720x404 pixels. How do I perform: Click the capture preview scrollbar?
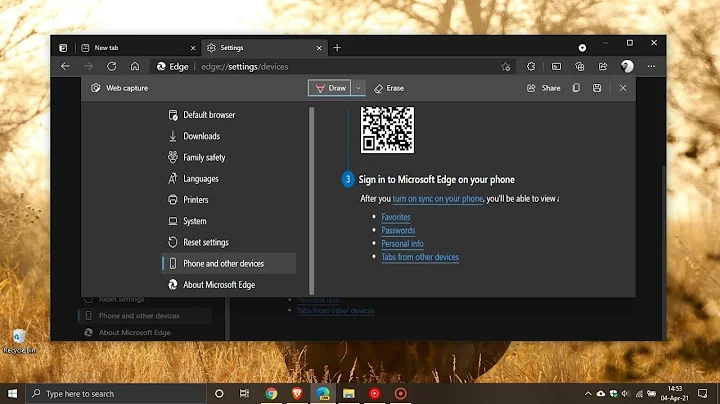tap(312, 200)
